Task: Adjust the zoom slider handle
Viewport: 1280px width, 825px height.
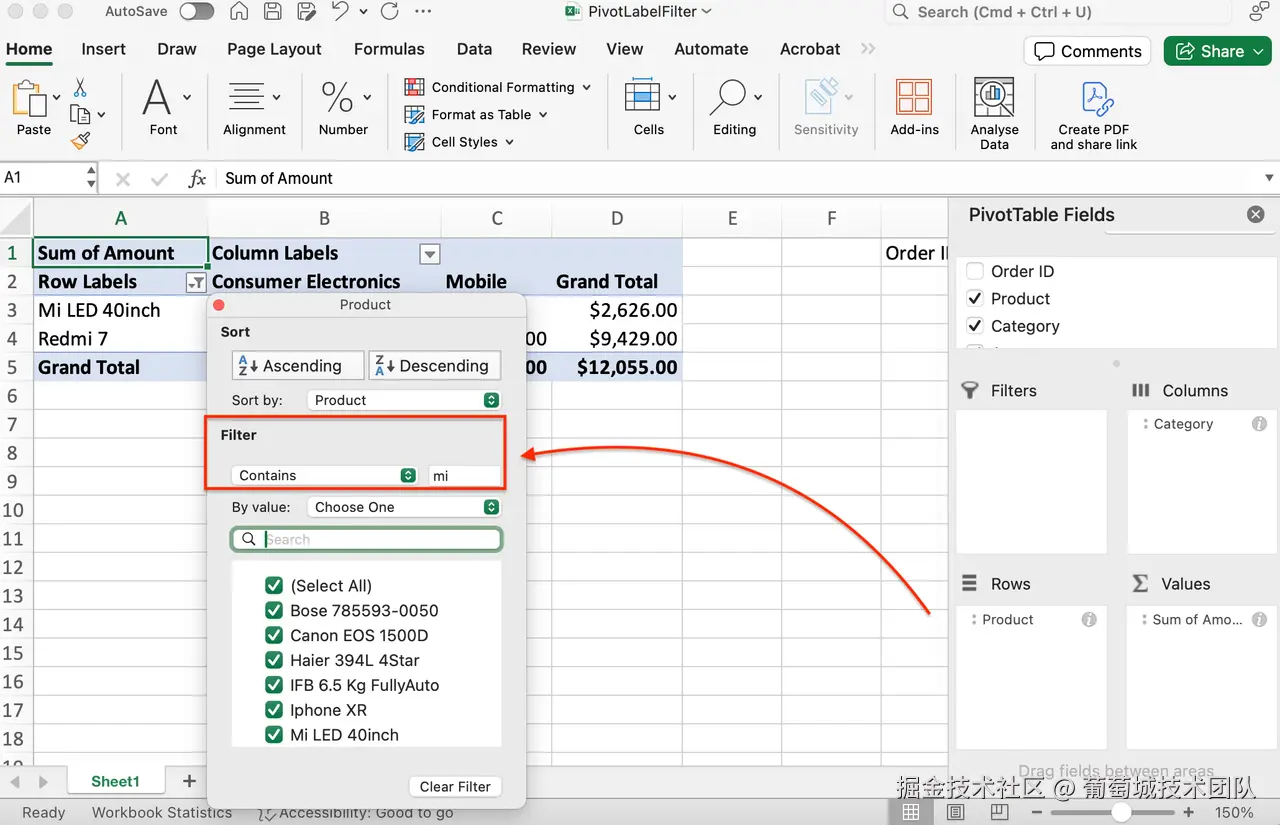Action: point(1121,813)
